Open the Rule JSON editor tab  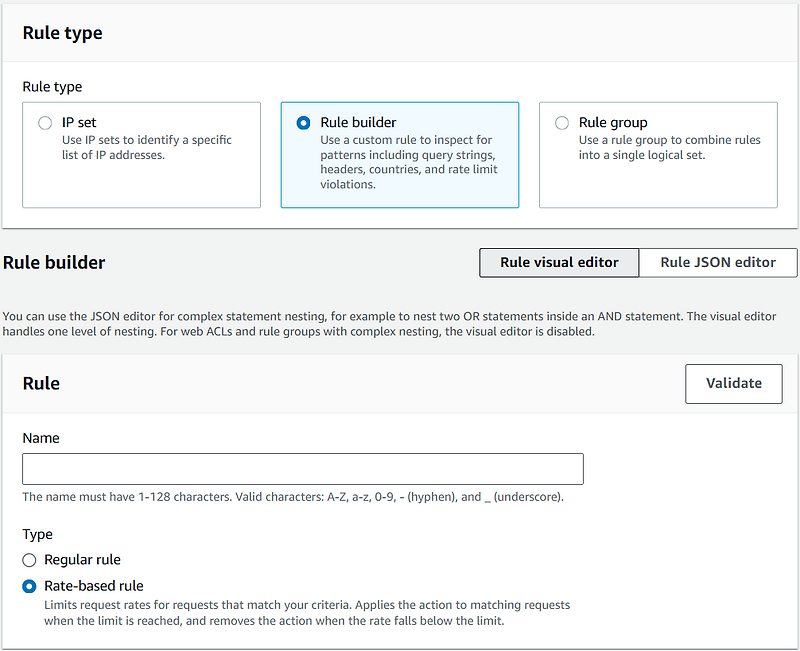718,263
